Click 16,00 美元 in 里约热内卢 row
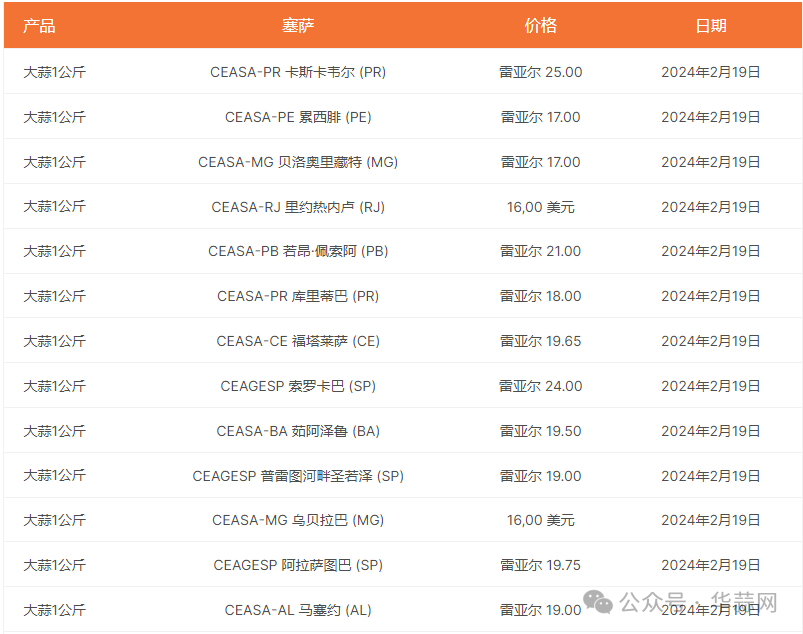This screenshot has height=634, width=803. [540, 207]
